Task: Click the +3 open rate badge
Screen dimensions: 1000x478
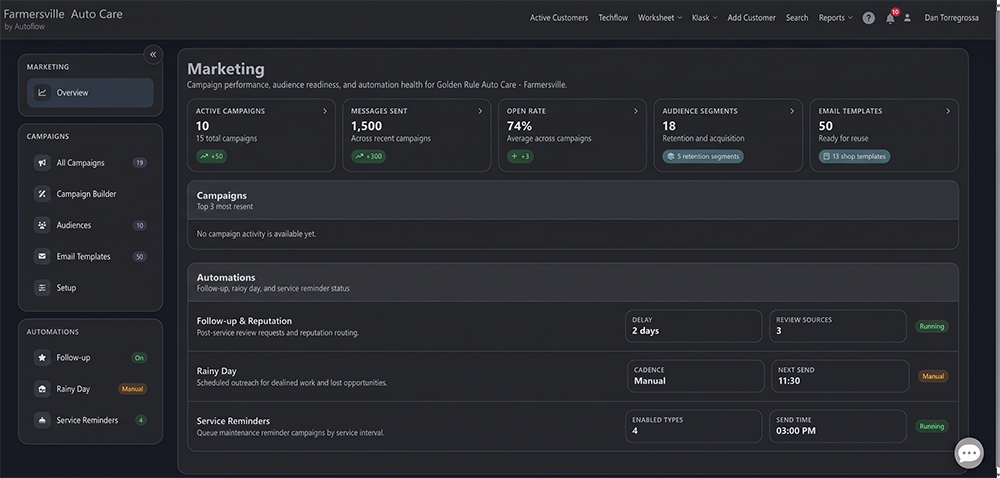Action: [520, 156]
